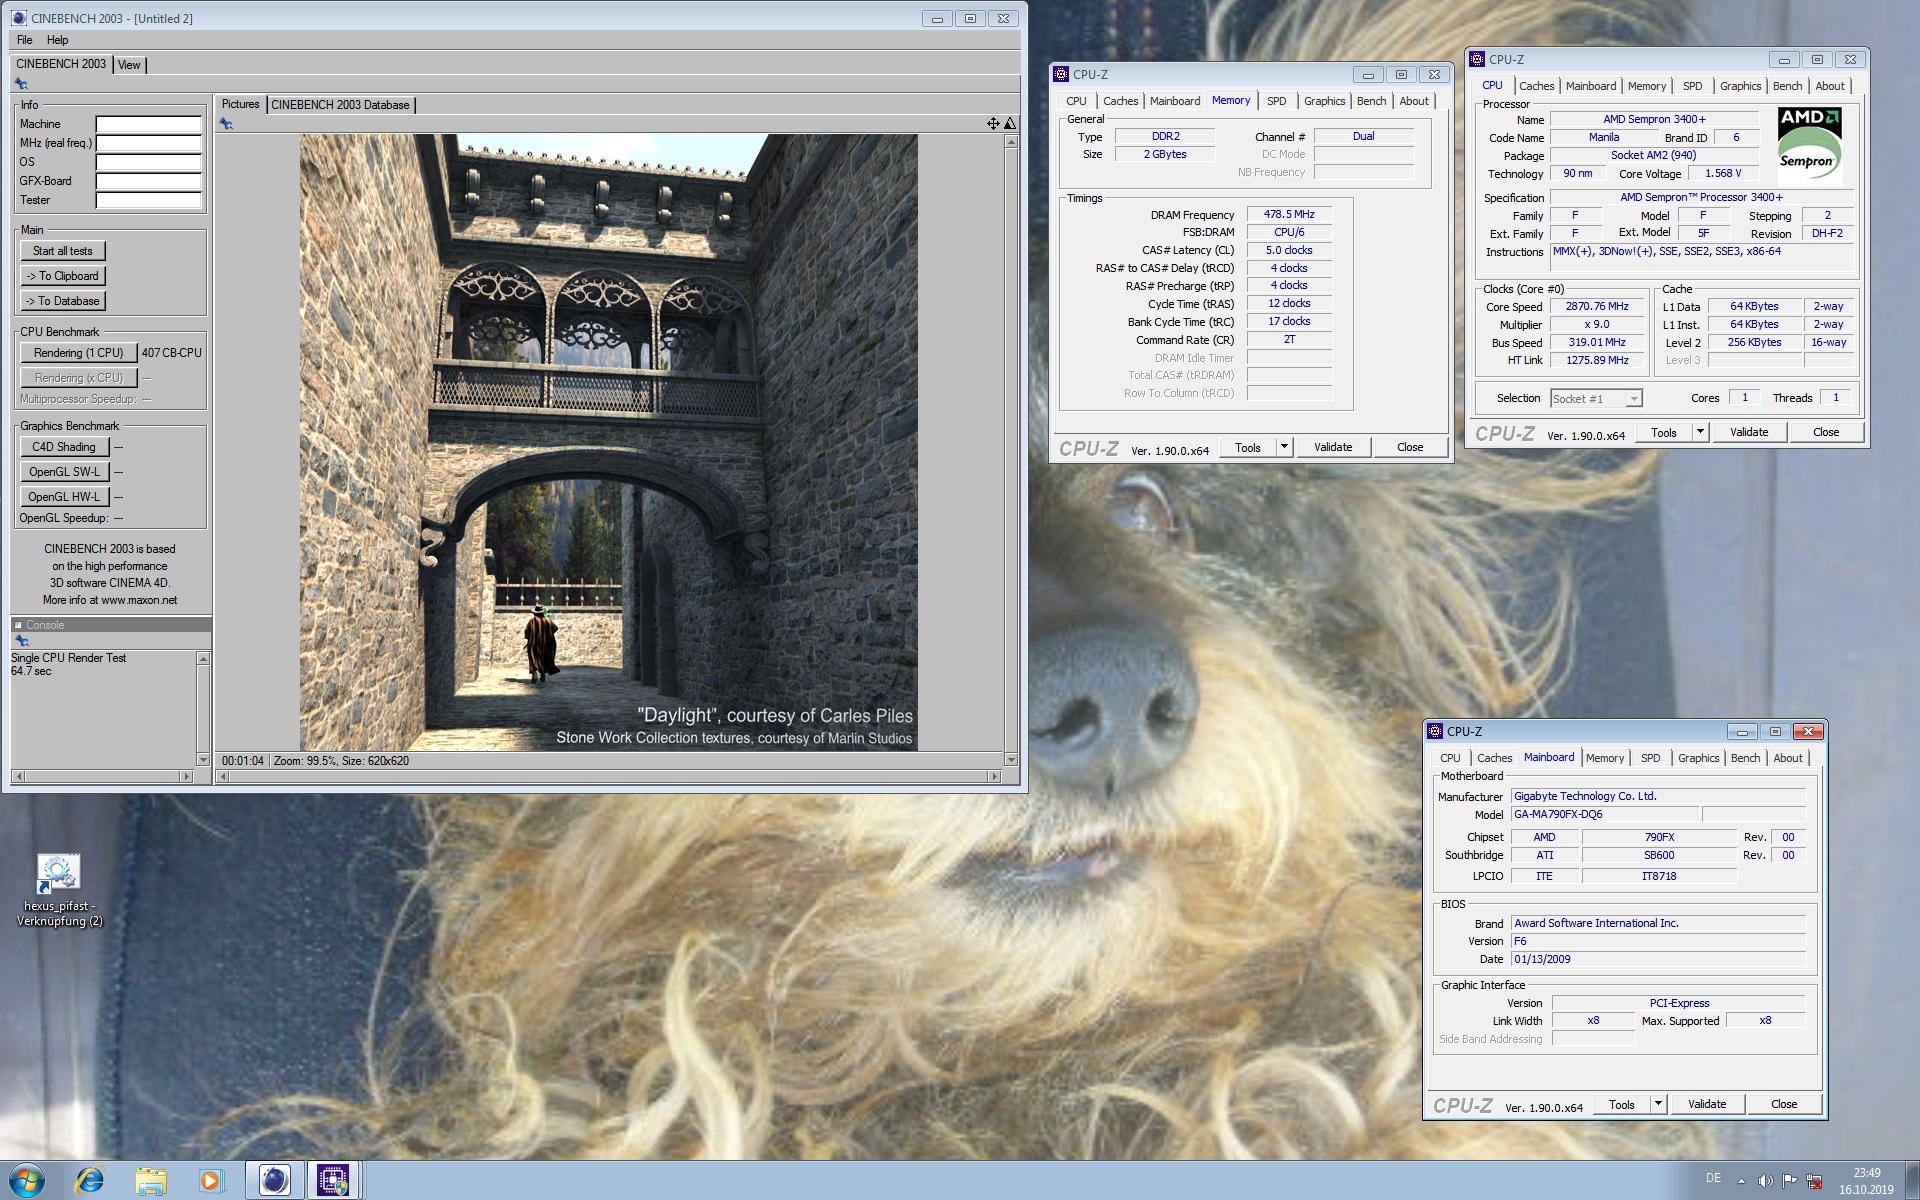Click the Console panel pin icon

pyautogui.click(x=21, y=641)
